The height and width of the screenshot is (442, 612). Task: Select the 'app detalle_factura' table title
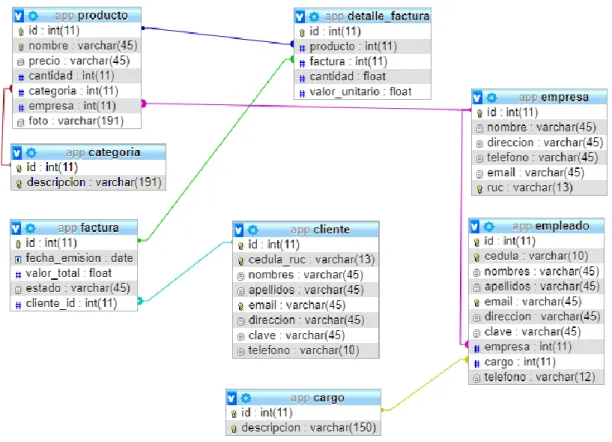coord(377,16)
